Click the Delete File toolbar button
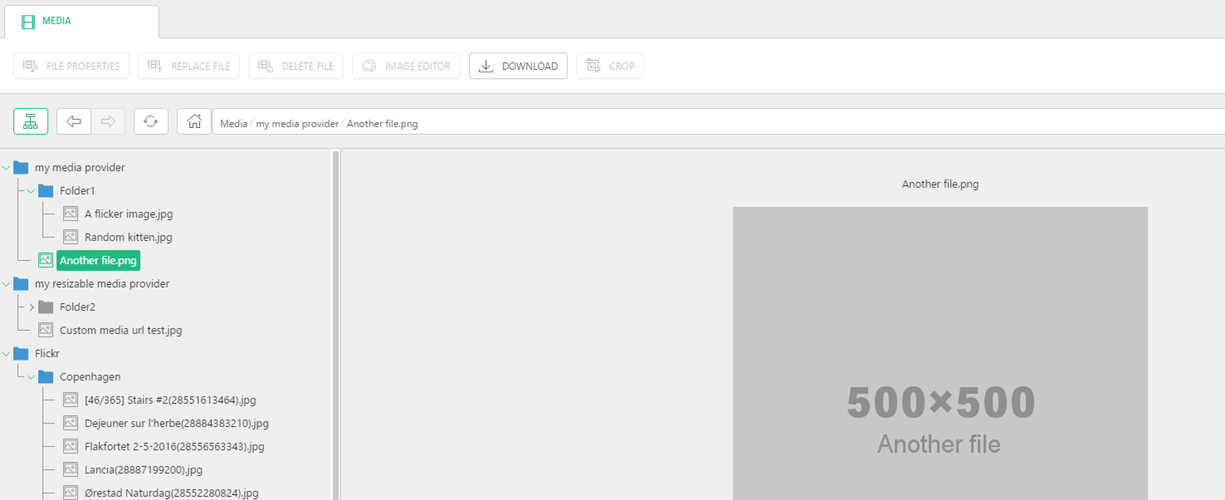 (x=296, y=66)
